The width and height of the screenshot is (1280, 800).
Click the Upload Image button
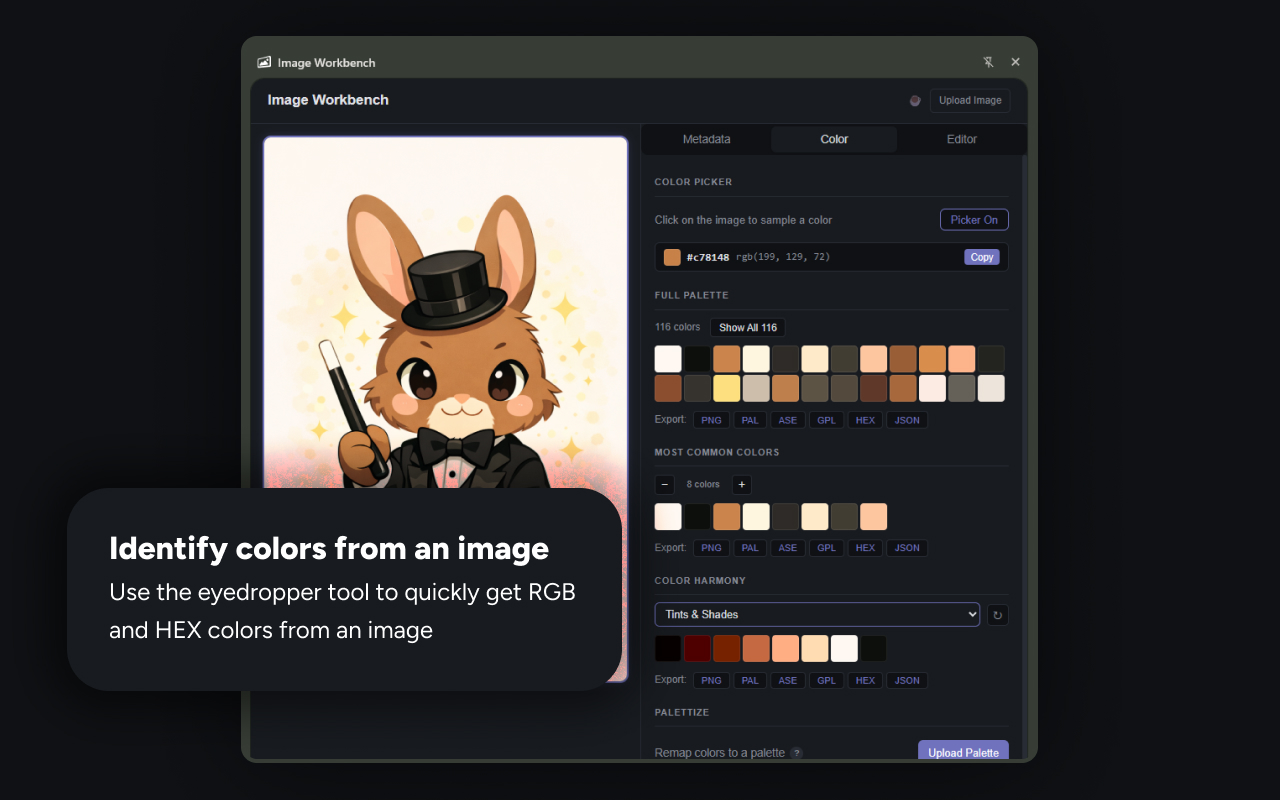click(x=969, y=100)
